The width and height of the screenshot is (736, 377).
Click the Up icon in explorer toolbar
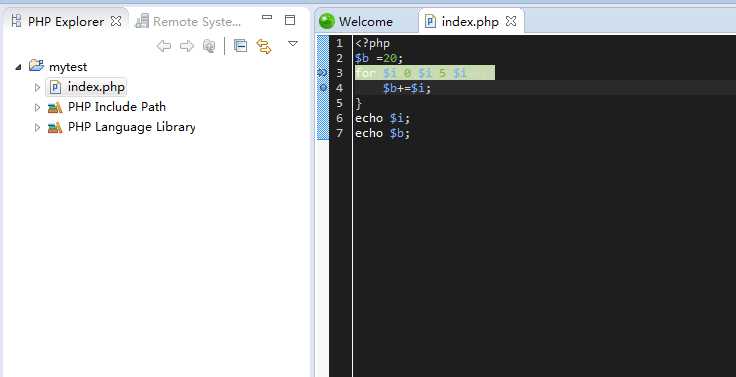click(x=209, y=46)
